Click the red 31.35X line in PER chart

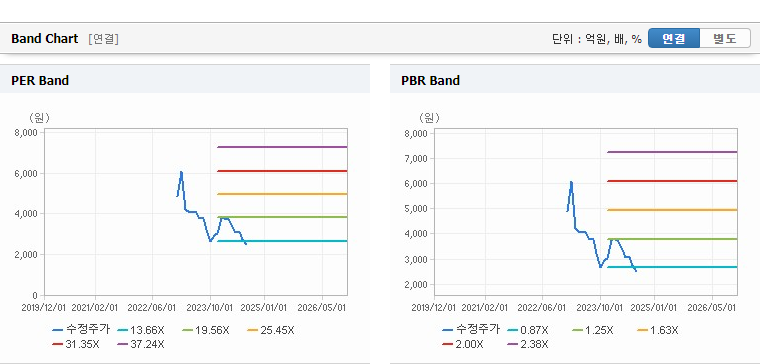point(283,171)
